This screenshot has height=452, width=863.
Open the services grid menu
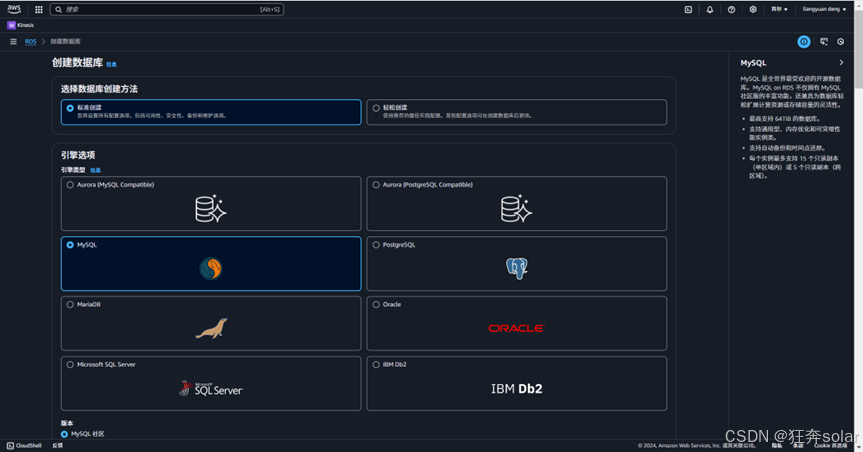pyautogui.click(x=39, y=9)
